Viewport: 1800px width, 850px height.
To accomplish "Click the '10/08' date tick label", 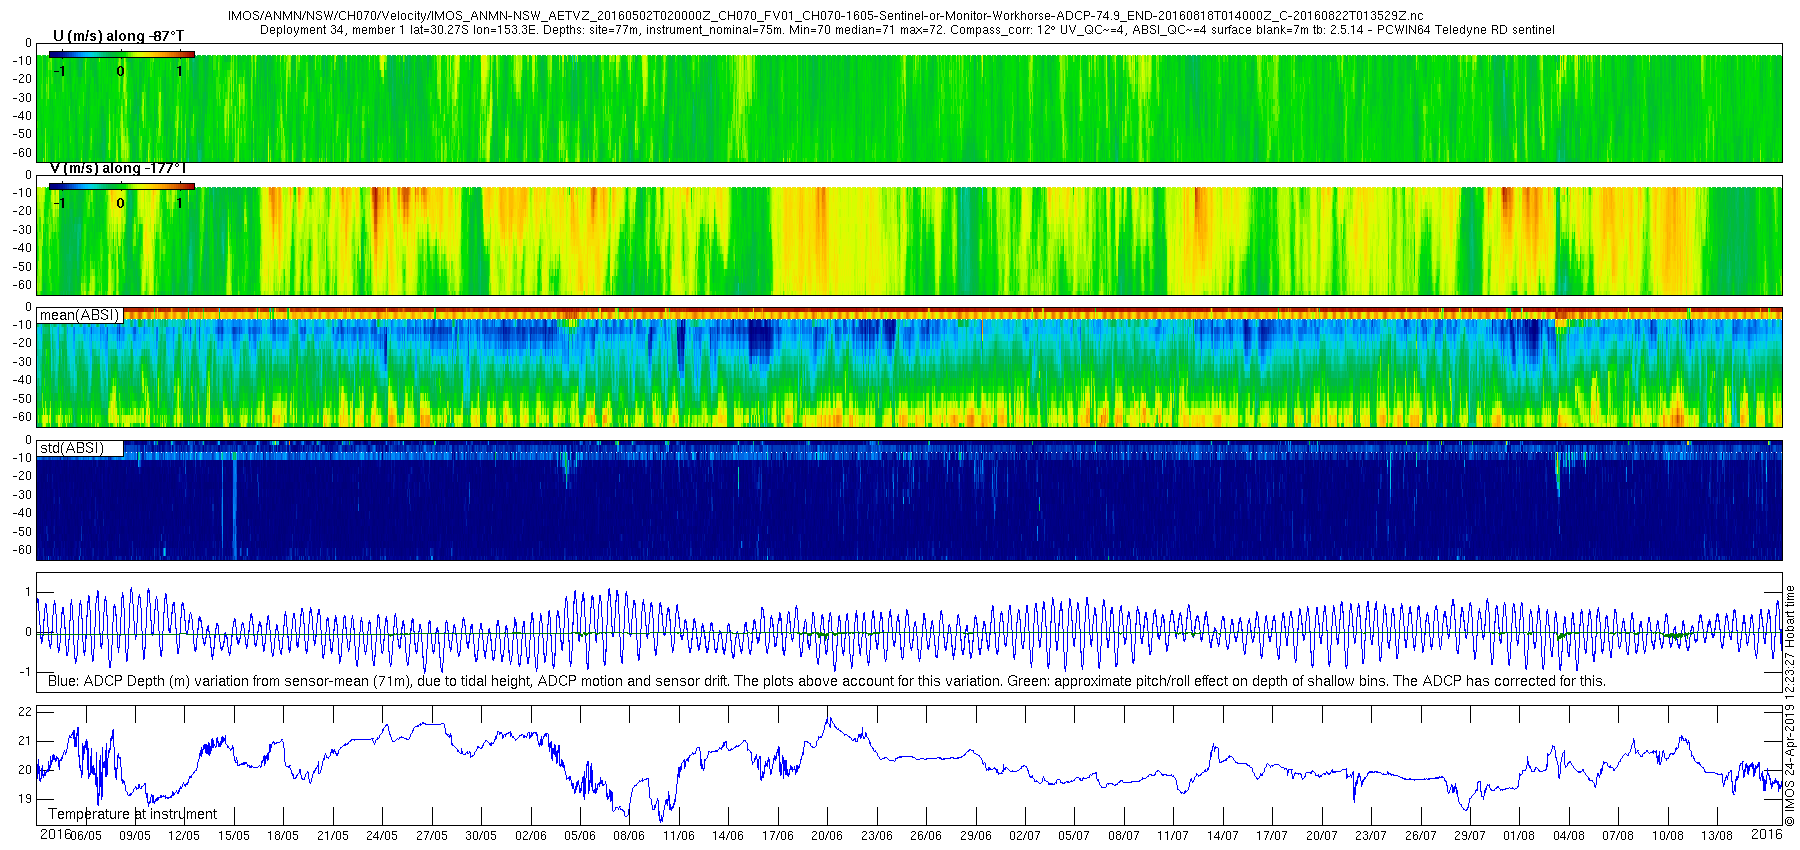I will 1668,836.
